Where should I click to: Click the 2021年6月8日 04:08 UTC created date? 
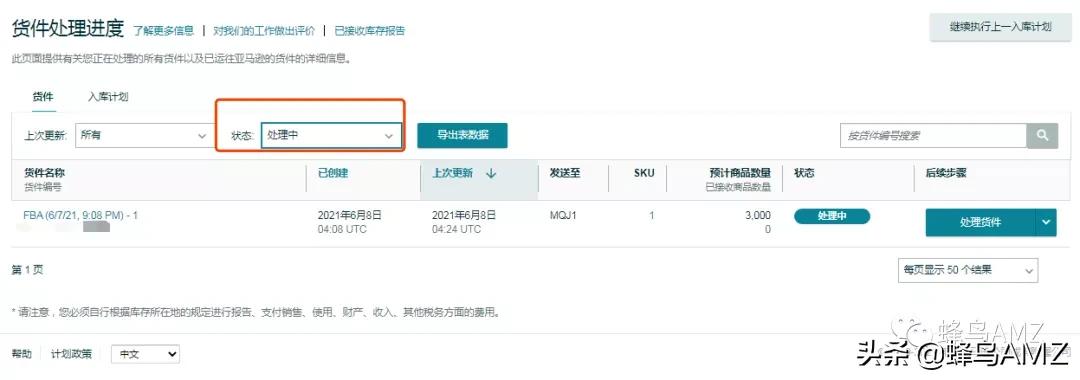coord(350,222)
